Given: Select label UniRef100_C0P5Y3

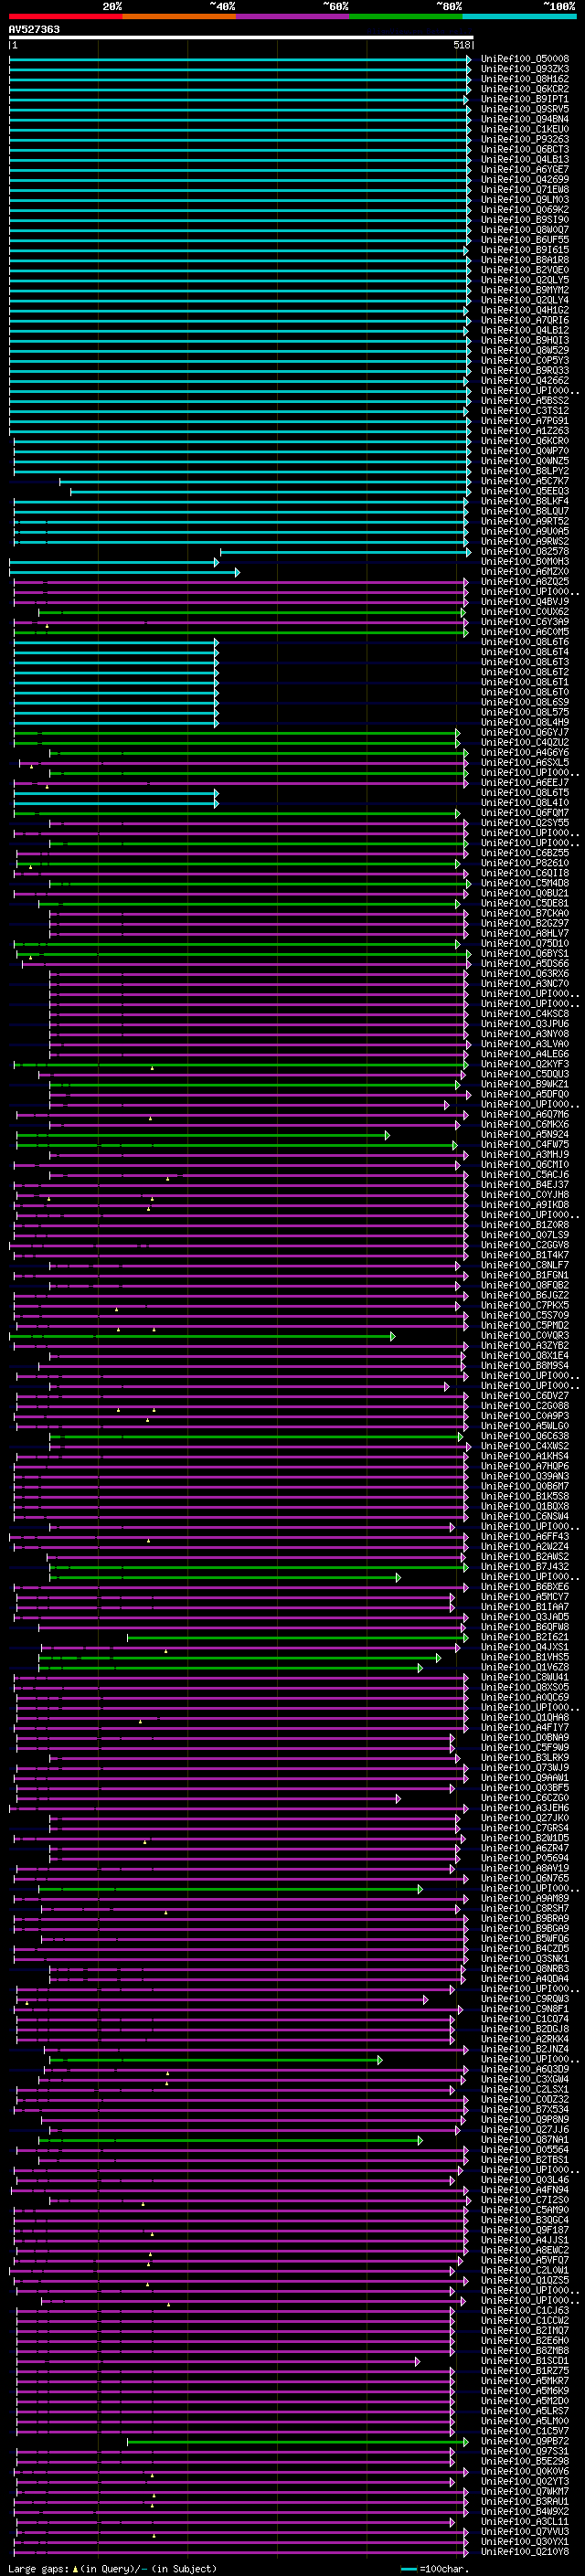Looking at the screenshot, I should point(525,360).
